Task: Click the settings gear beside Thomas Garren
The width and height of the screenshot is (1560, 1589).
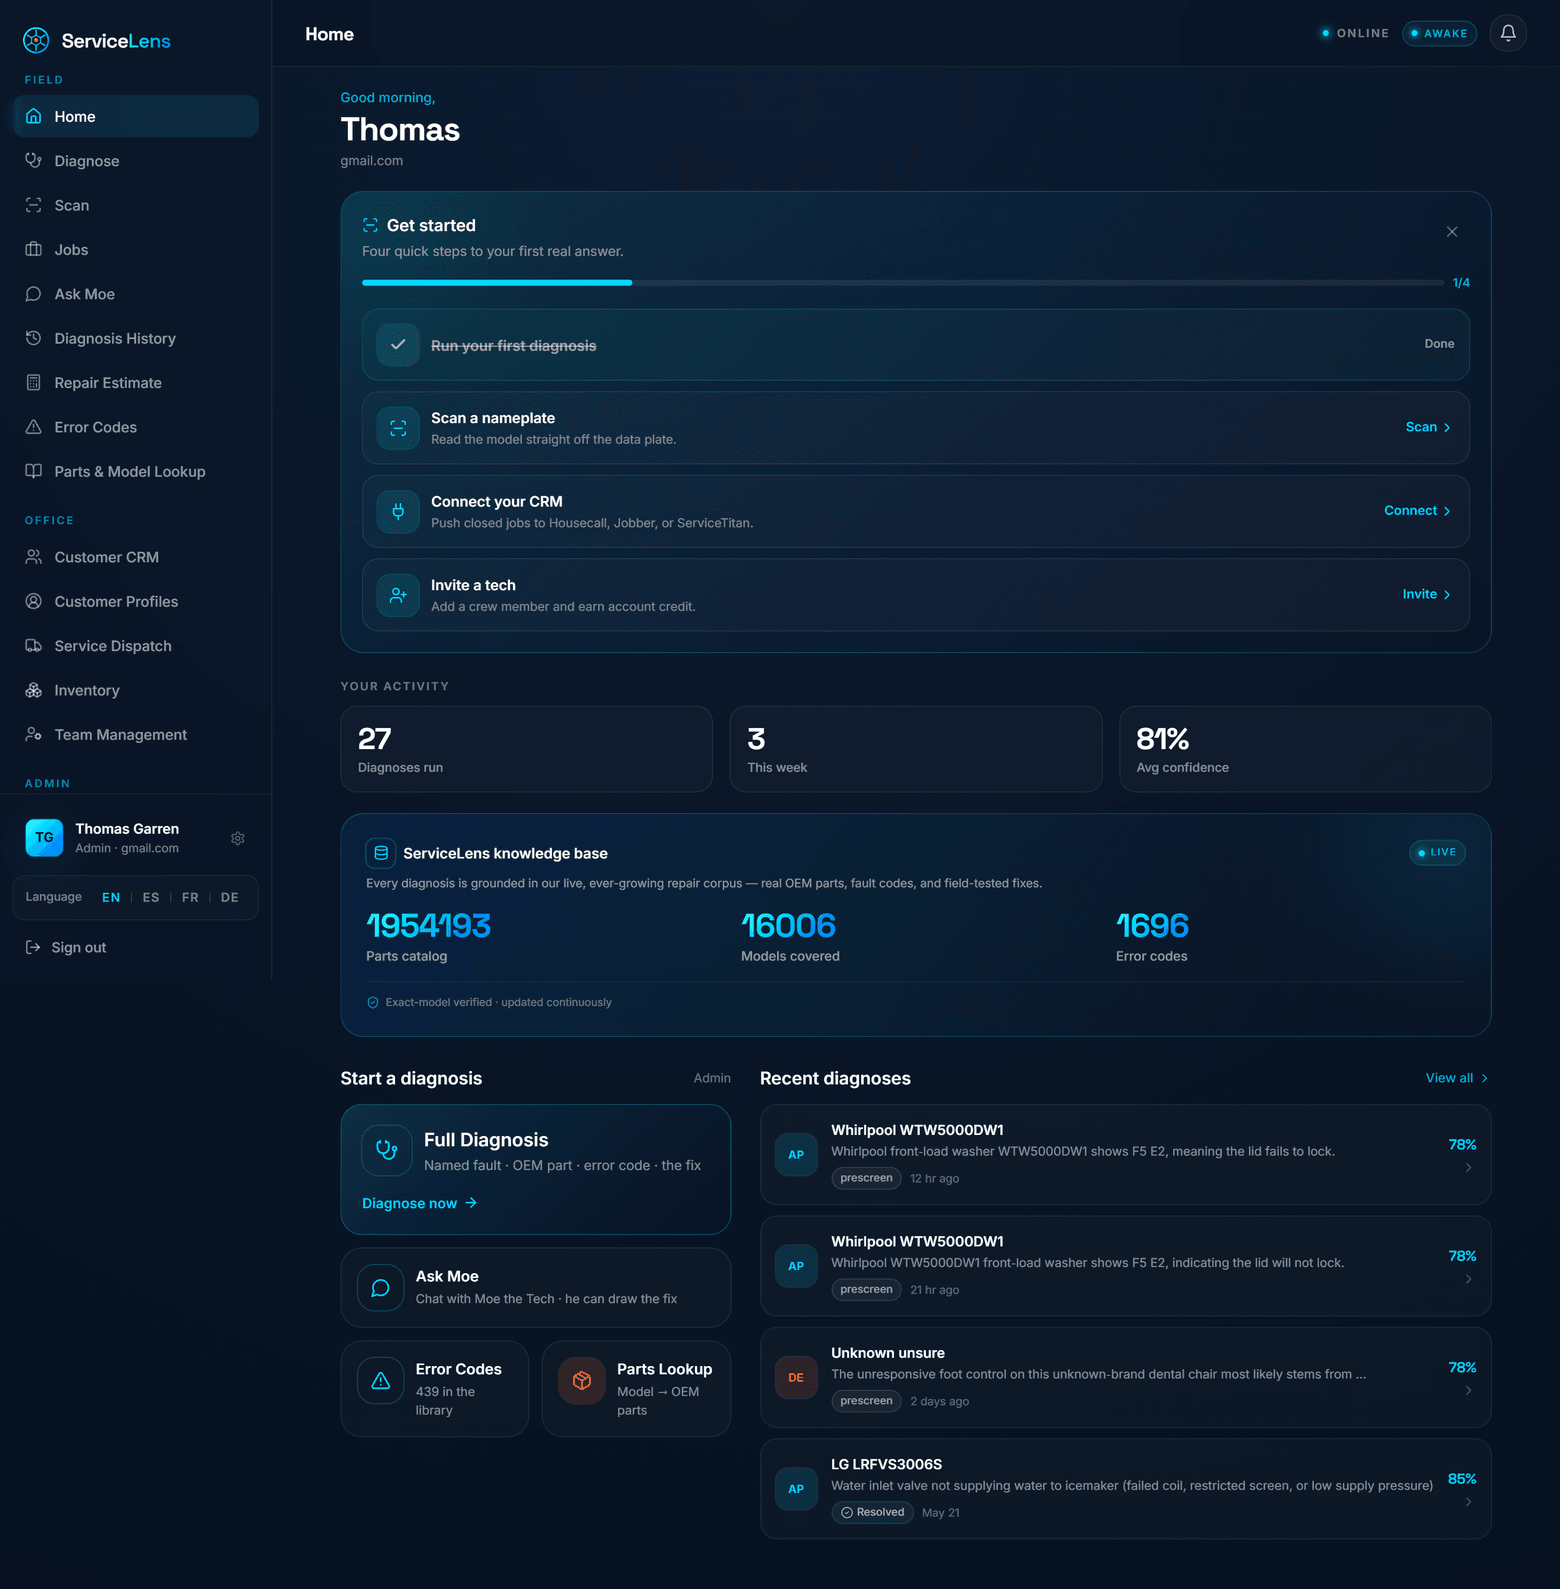Action: pos(238,838)
